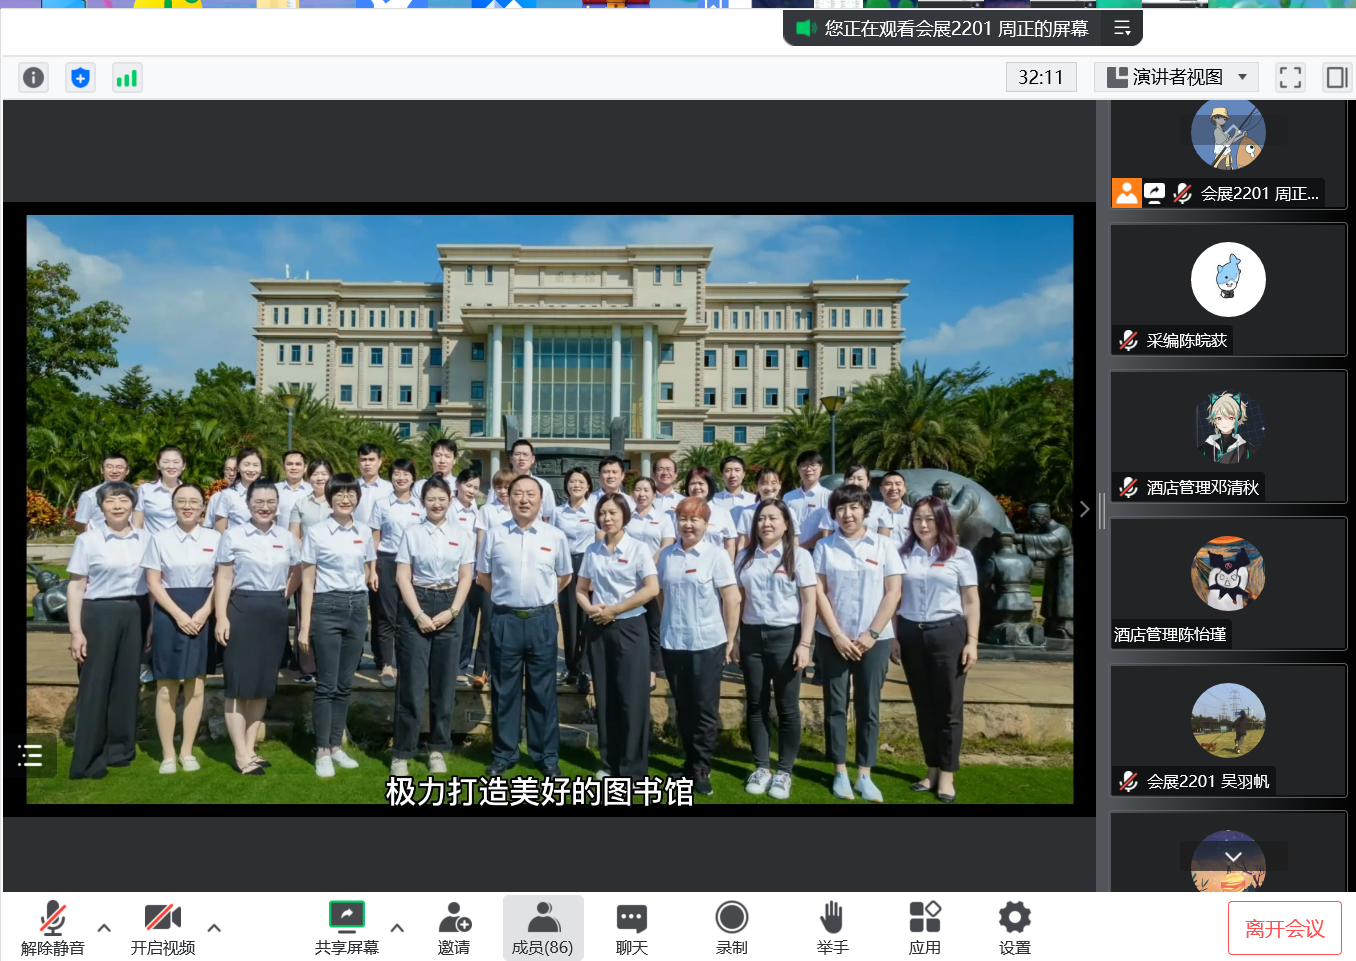Start recording the meeting
1356x961 pixels.
[x=731, y=927]
